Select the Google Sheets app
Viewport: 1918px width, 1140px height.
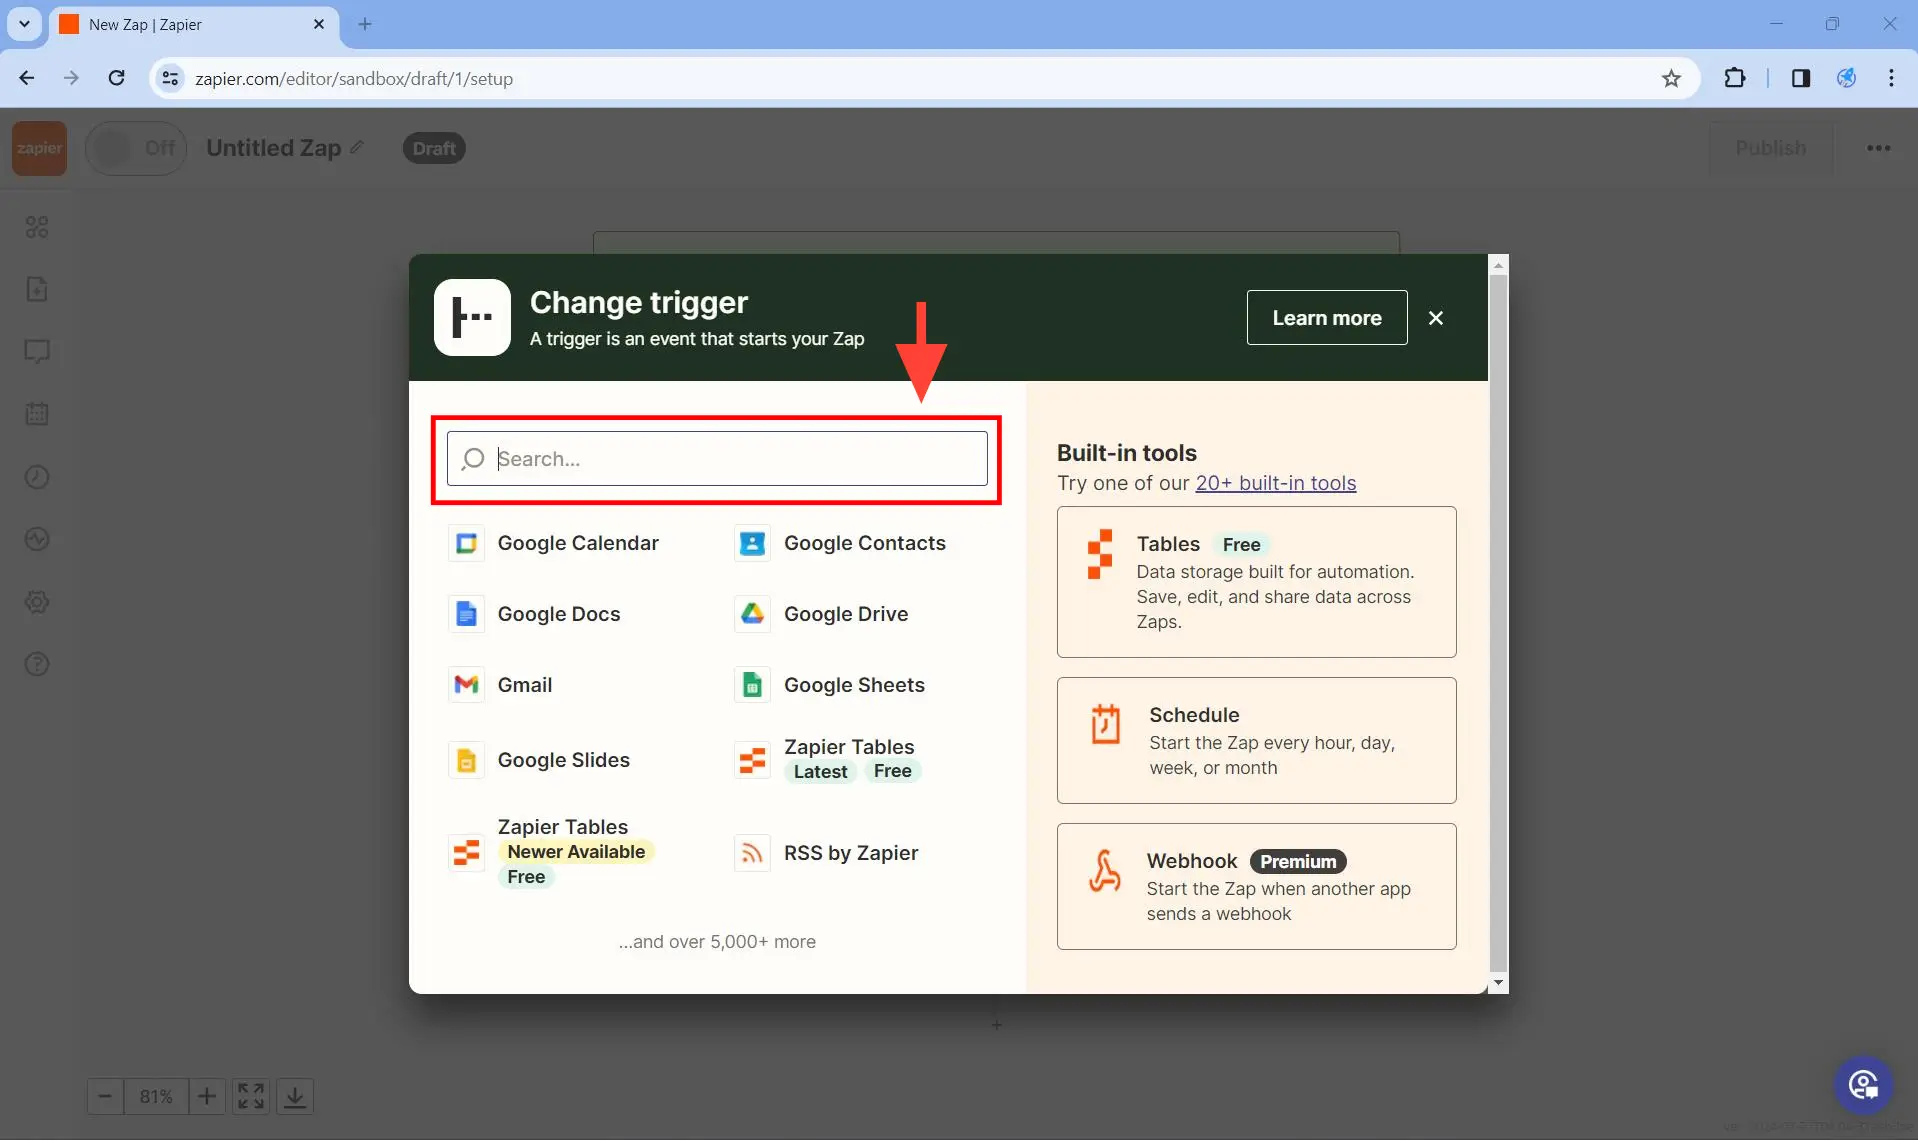click(x=830, y=685)
